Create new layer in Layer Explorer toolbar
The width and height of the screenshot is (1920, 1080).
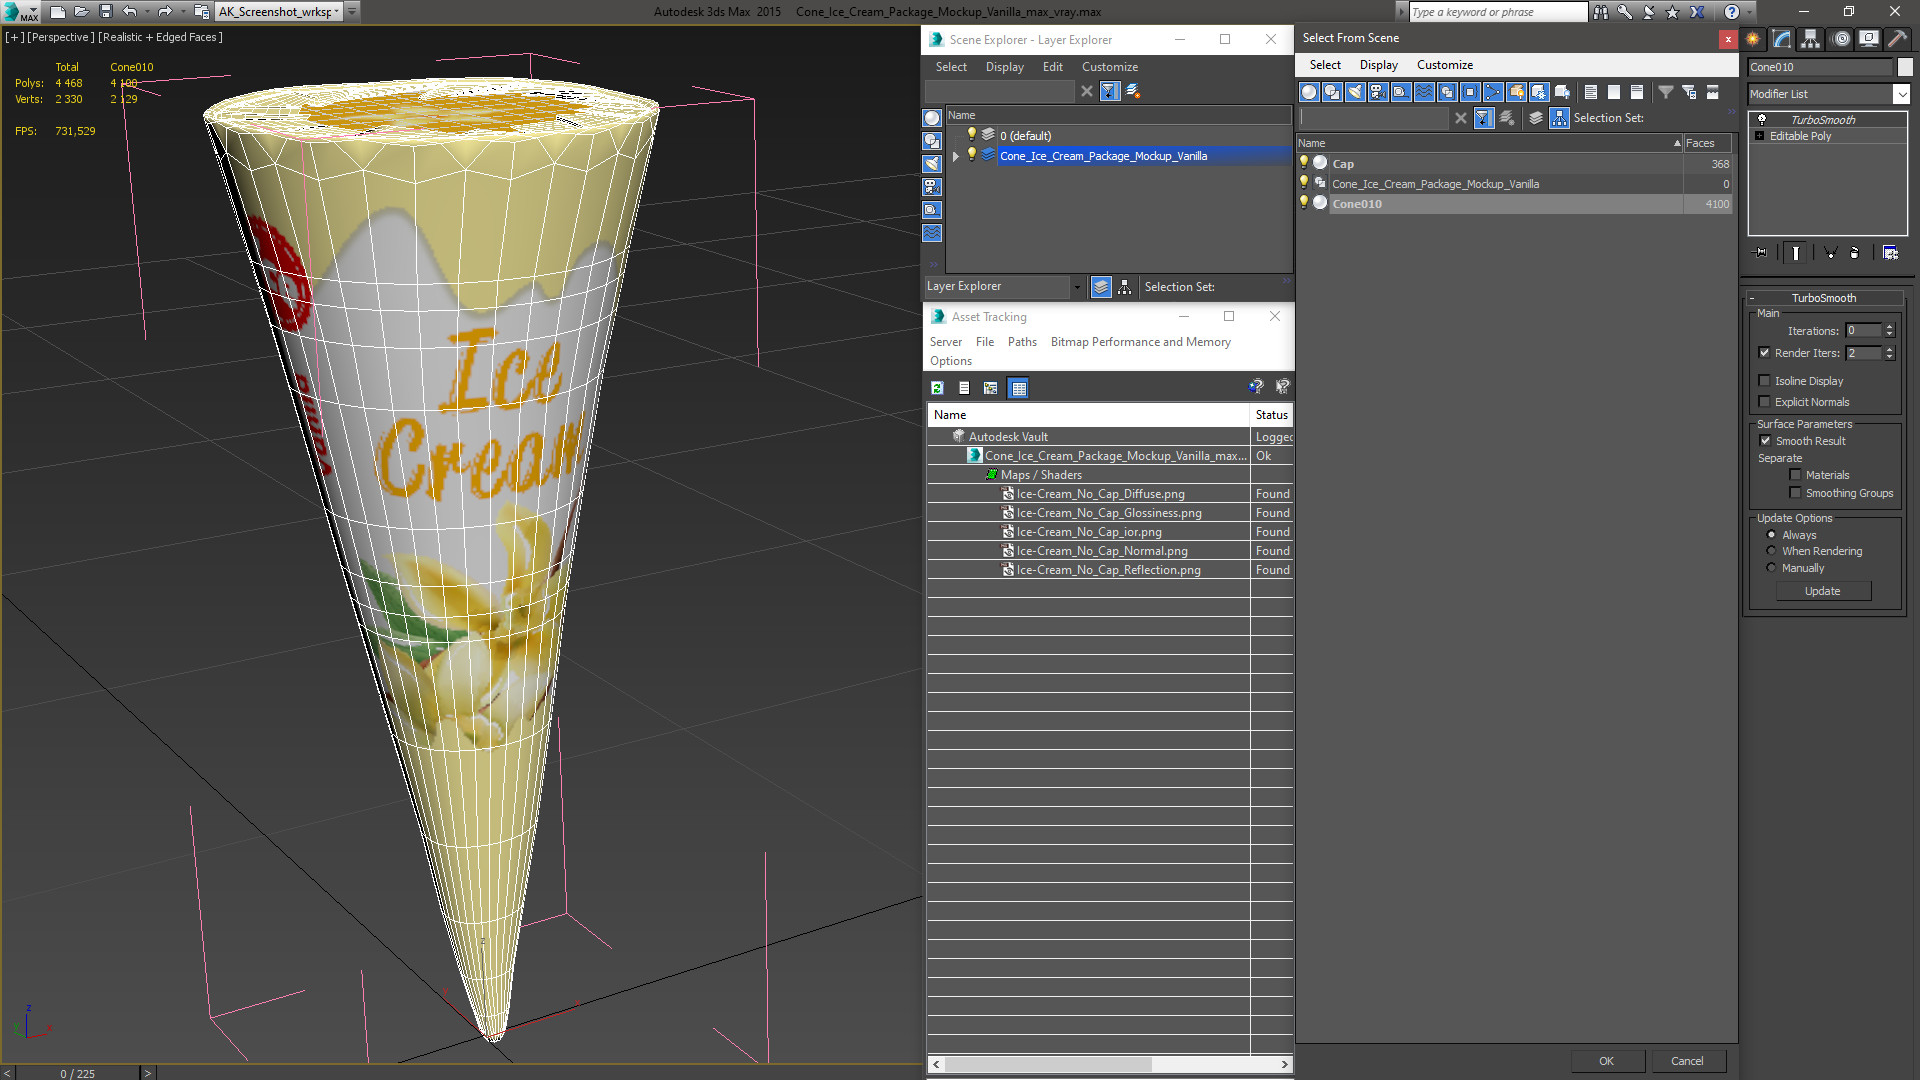[1133, 91]
